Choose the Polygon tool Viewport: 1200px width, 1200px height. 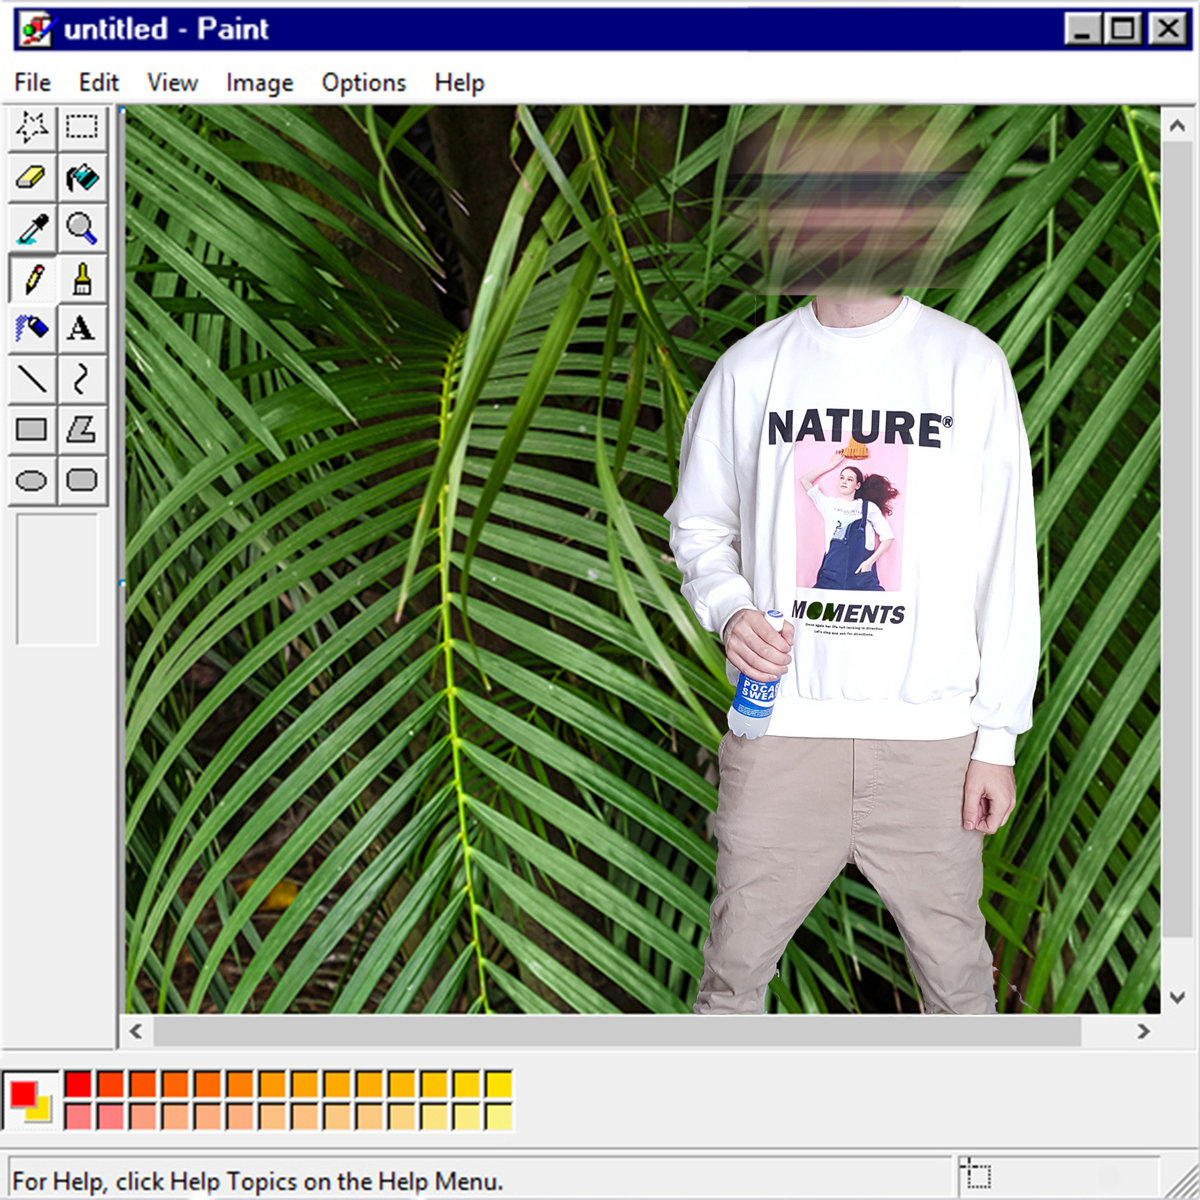[x=82, y=430]
